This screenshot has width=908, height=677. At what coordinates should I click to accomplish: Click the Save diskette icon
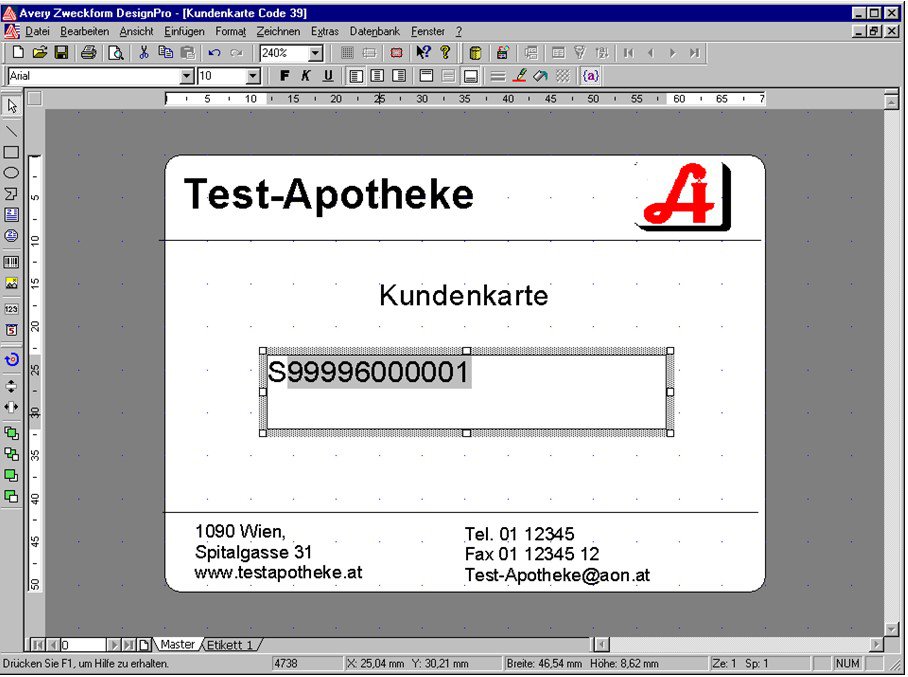click(x=62, y=53)
